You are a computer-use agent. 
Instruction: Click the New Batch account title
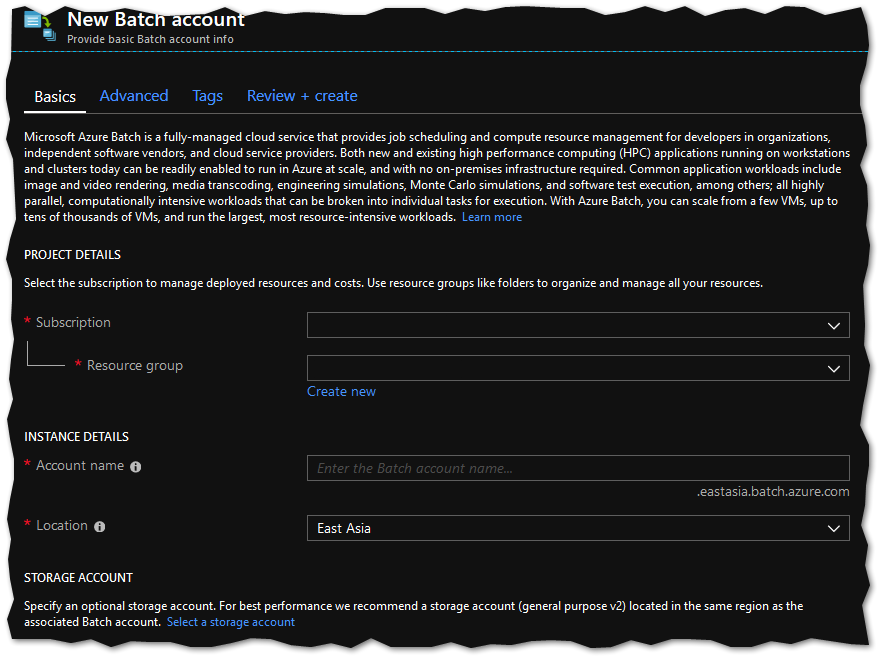click(156, 20)
